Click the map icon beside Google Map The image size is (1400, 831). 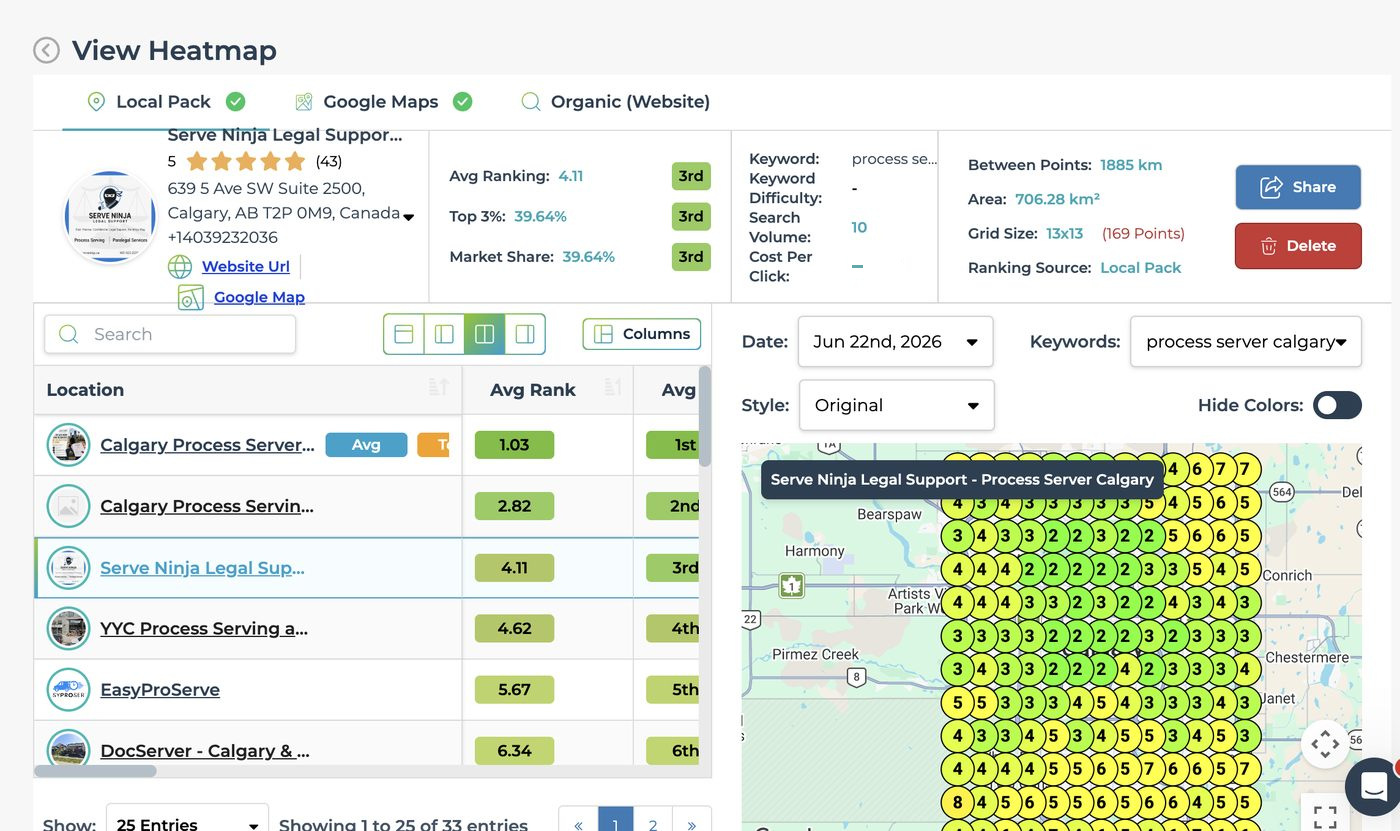(190, 297)
